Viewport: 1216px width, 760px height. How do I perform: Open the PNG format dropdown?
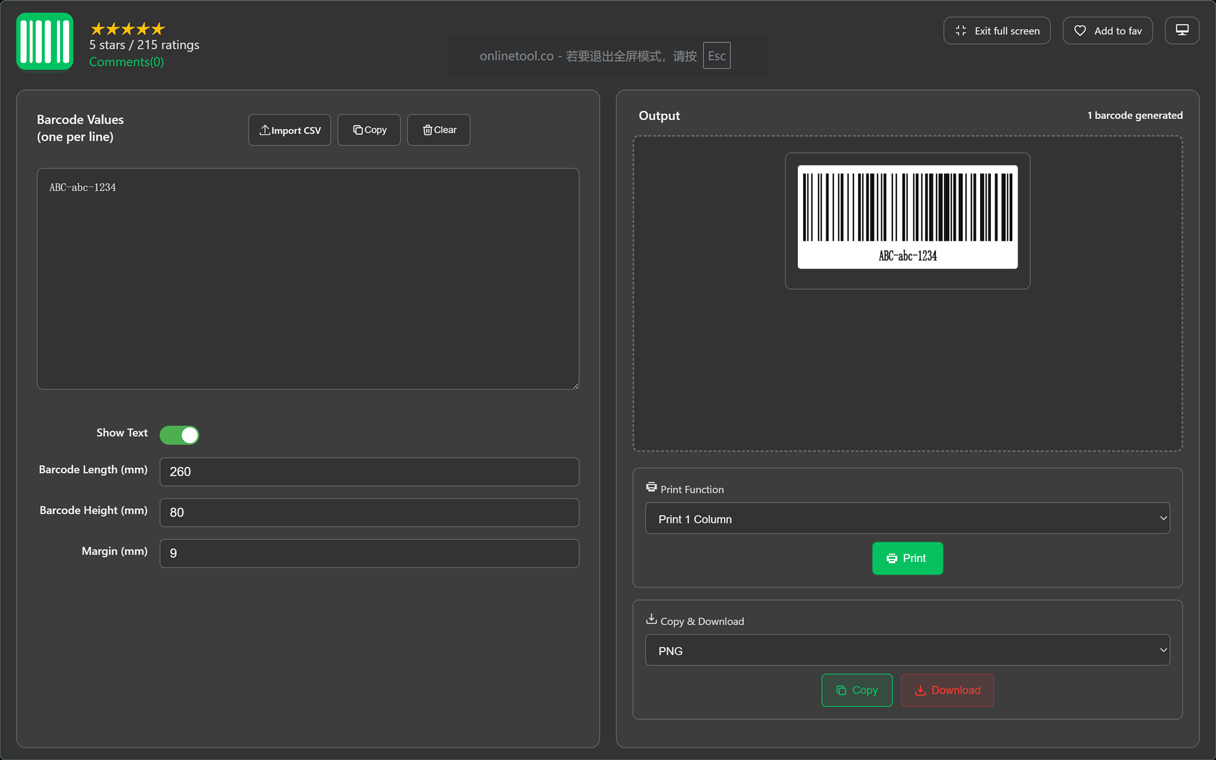click(908, 651)
